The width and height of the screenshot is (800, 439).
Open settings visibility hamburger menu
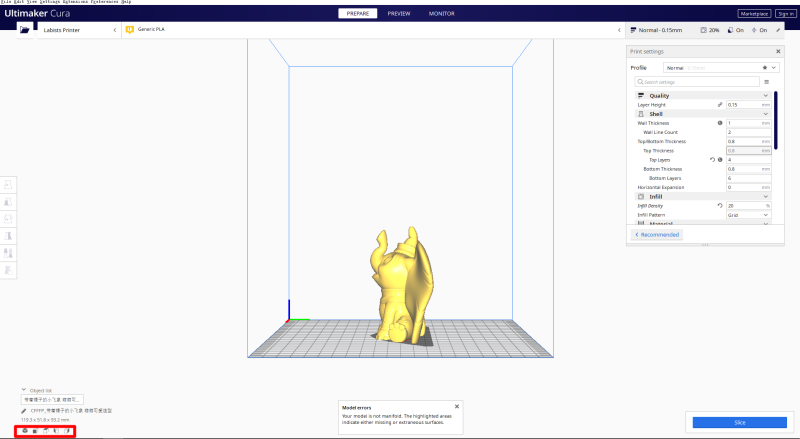(766, 82)
